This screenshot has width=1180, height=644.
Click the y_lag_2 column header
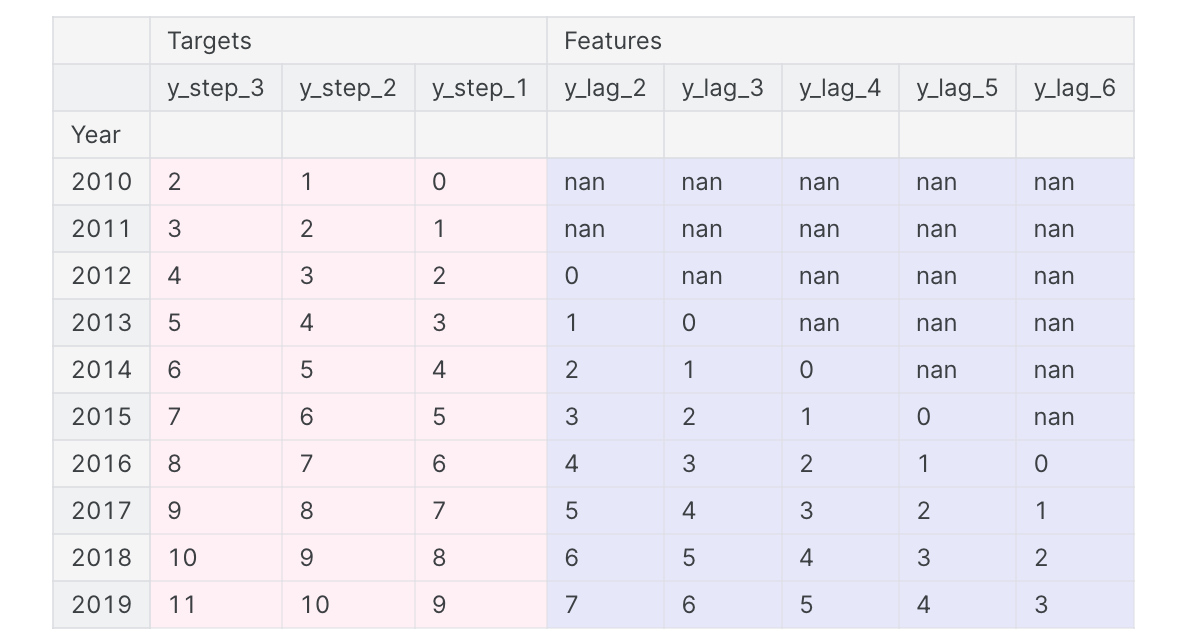click(605, 88)
